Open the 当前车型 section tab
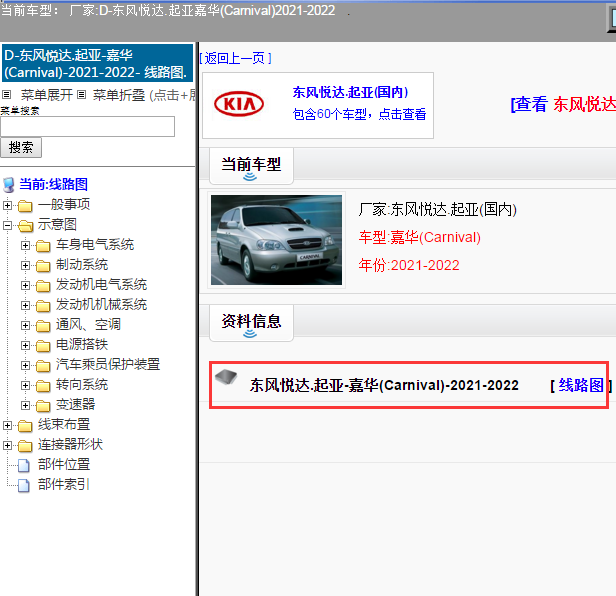 point(251,166)
